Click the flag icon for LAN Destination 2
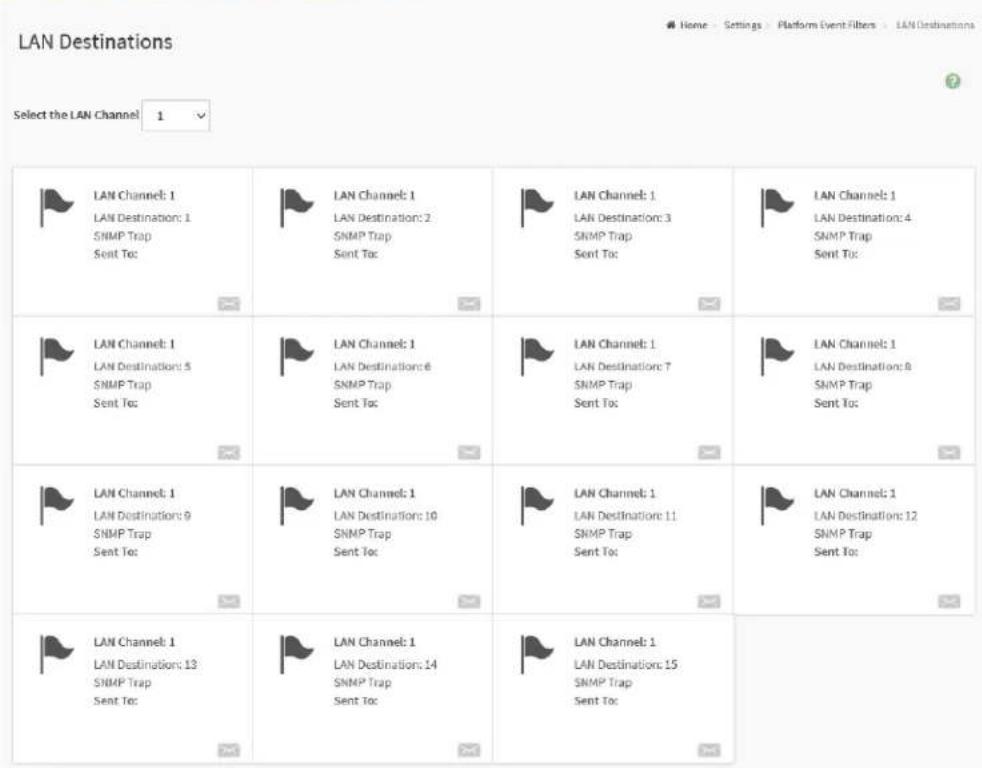982x768 pixels. point(297,207)
